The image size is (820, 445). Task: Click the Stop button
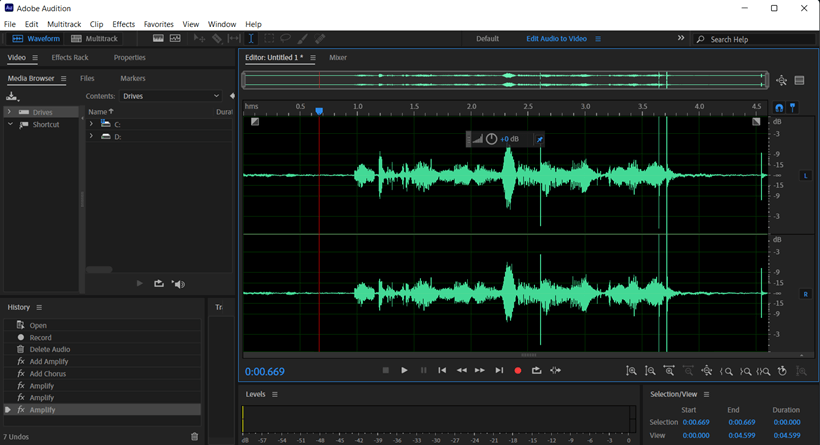point(386,370)
